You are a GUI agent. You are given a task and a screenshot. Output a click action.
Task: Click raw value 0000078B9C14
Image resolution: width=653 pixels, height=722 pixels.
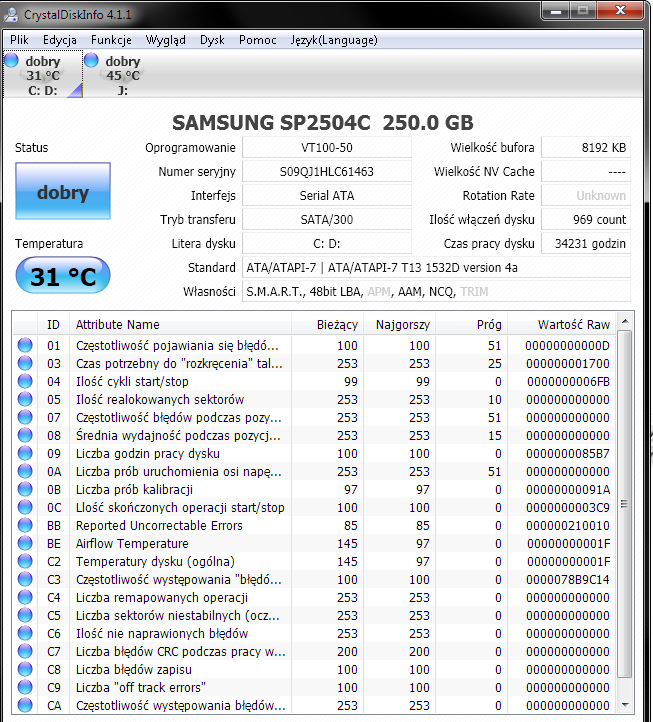click(x=568, y=579)
